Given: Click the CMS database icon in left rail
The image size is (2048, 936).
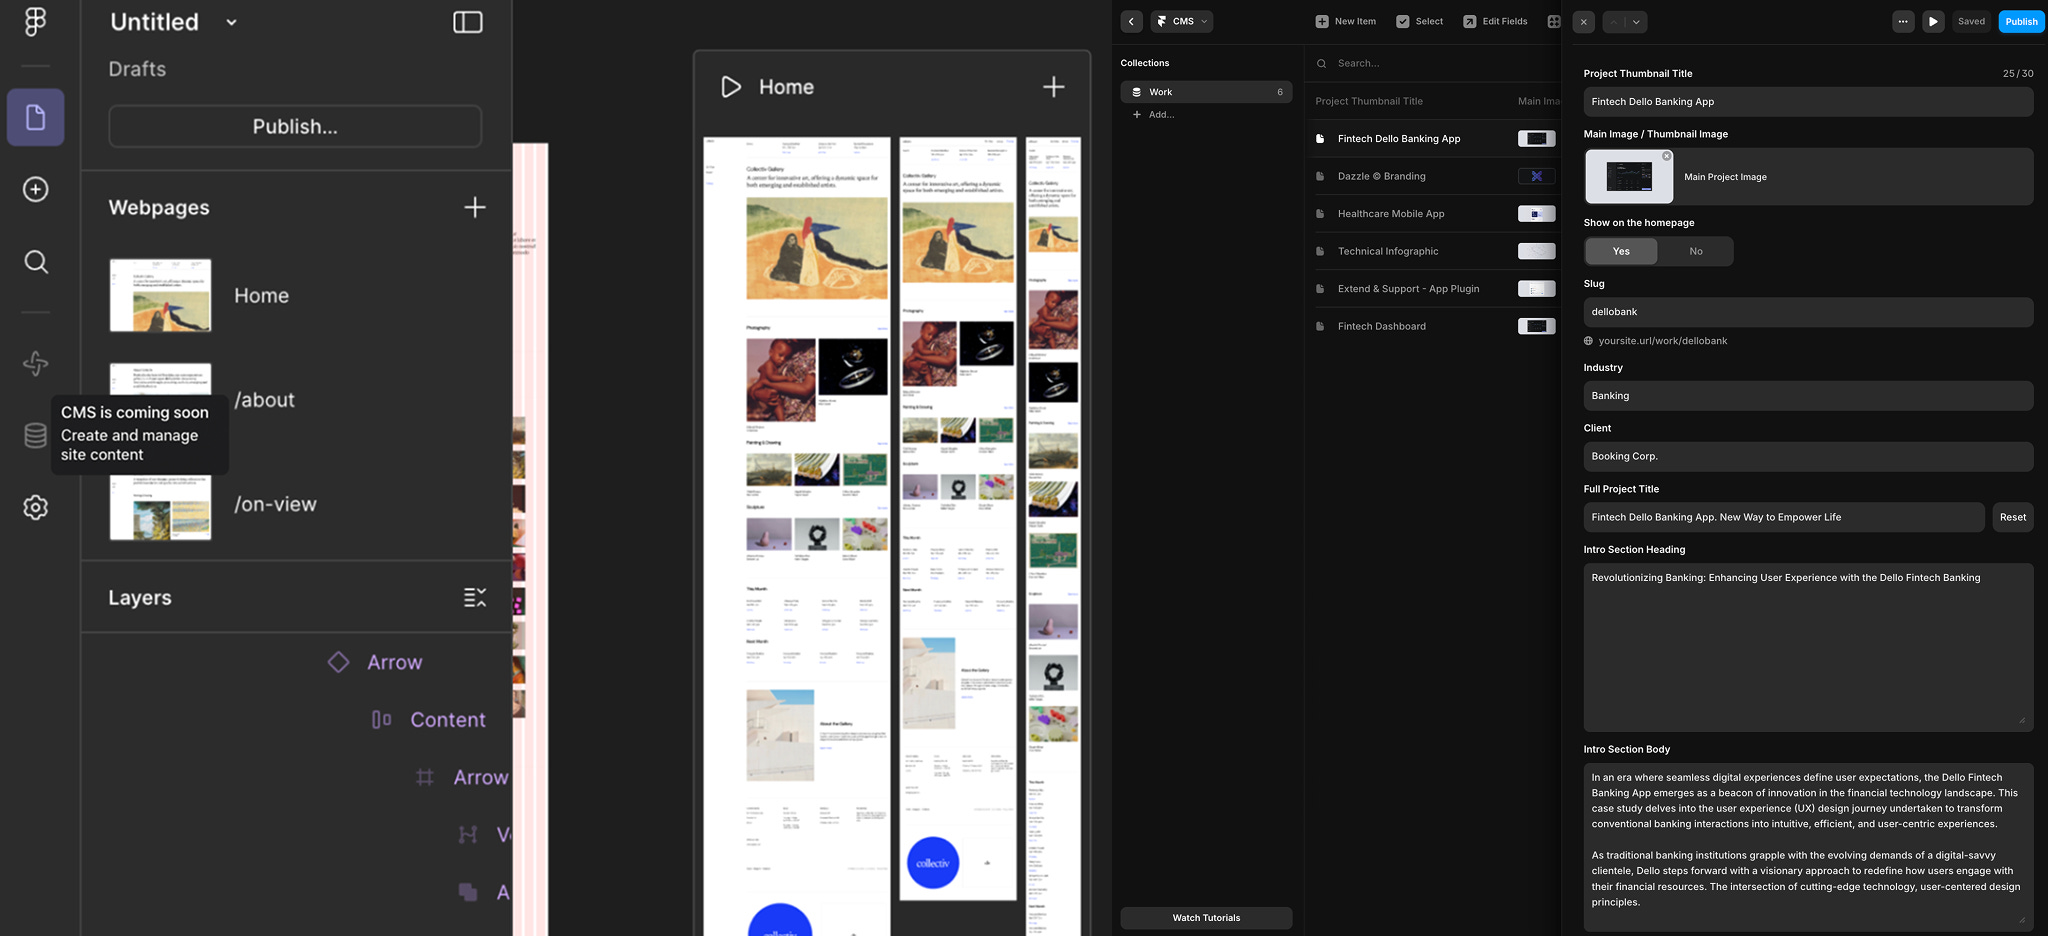Looking at the screenshot, I should pos(36,435).
